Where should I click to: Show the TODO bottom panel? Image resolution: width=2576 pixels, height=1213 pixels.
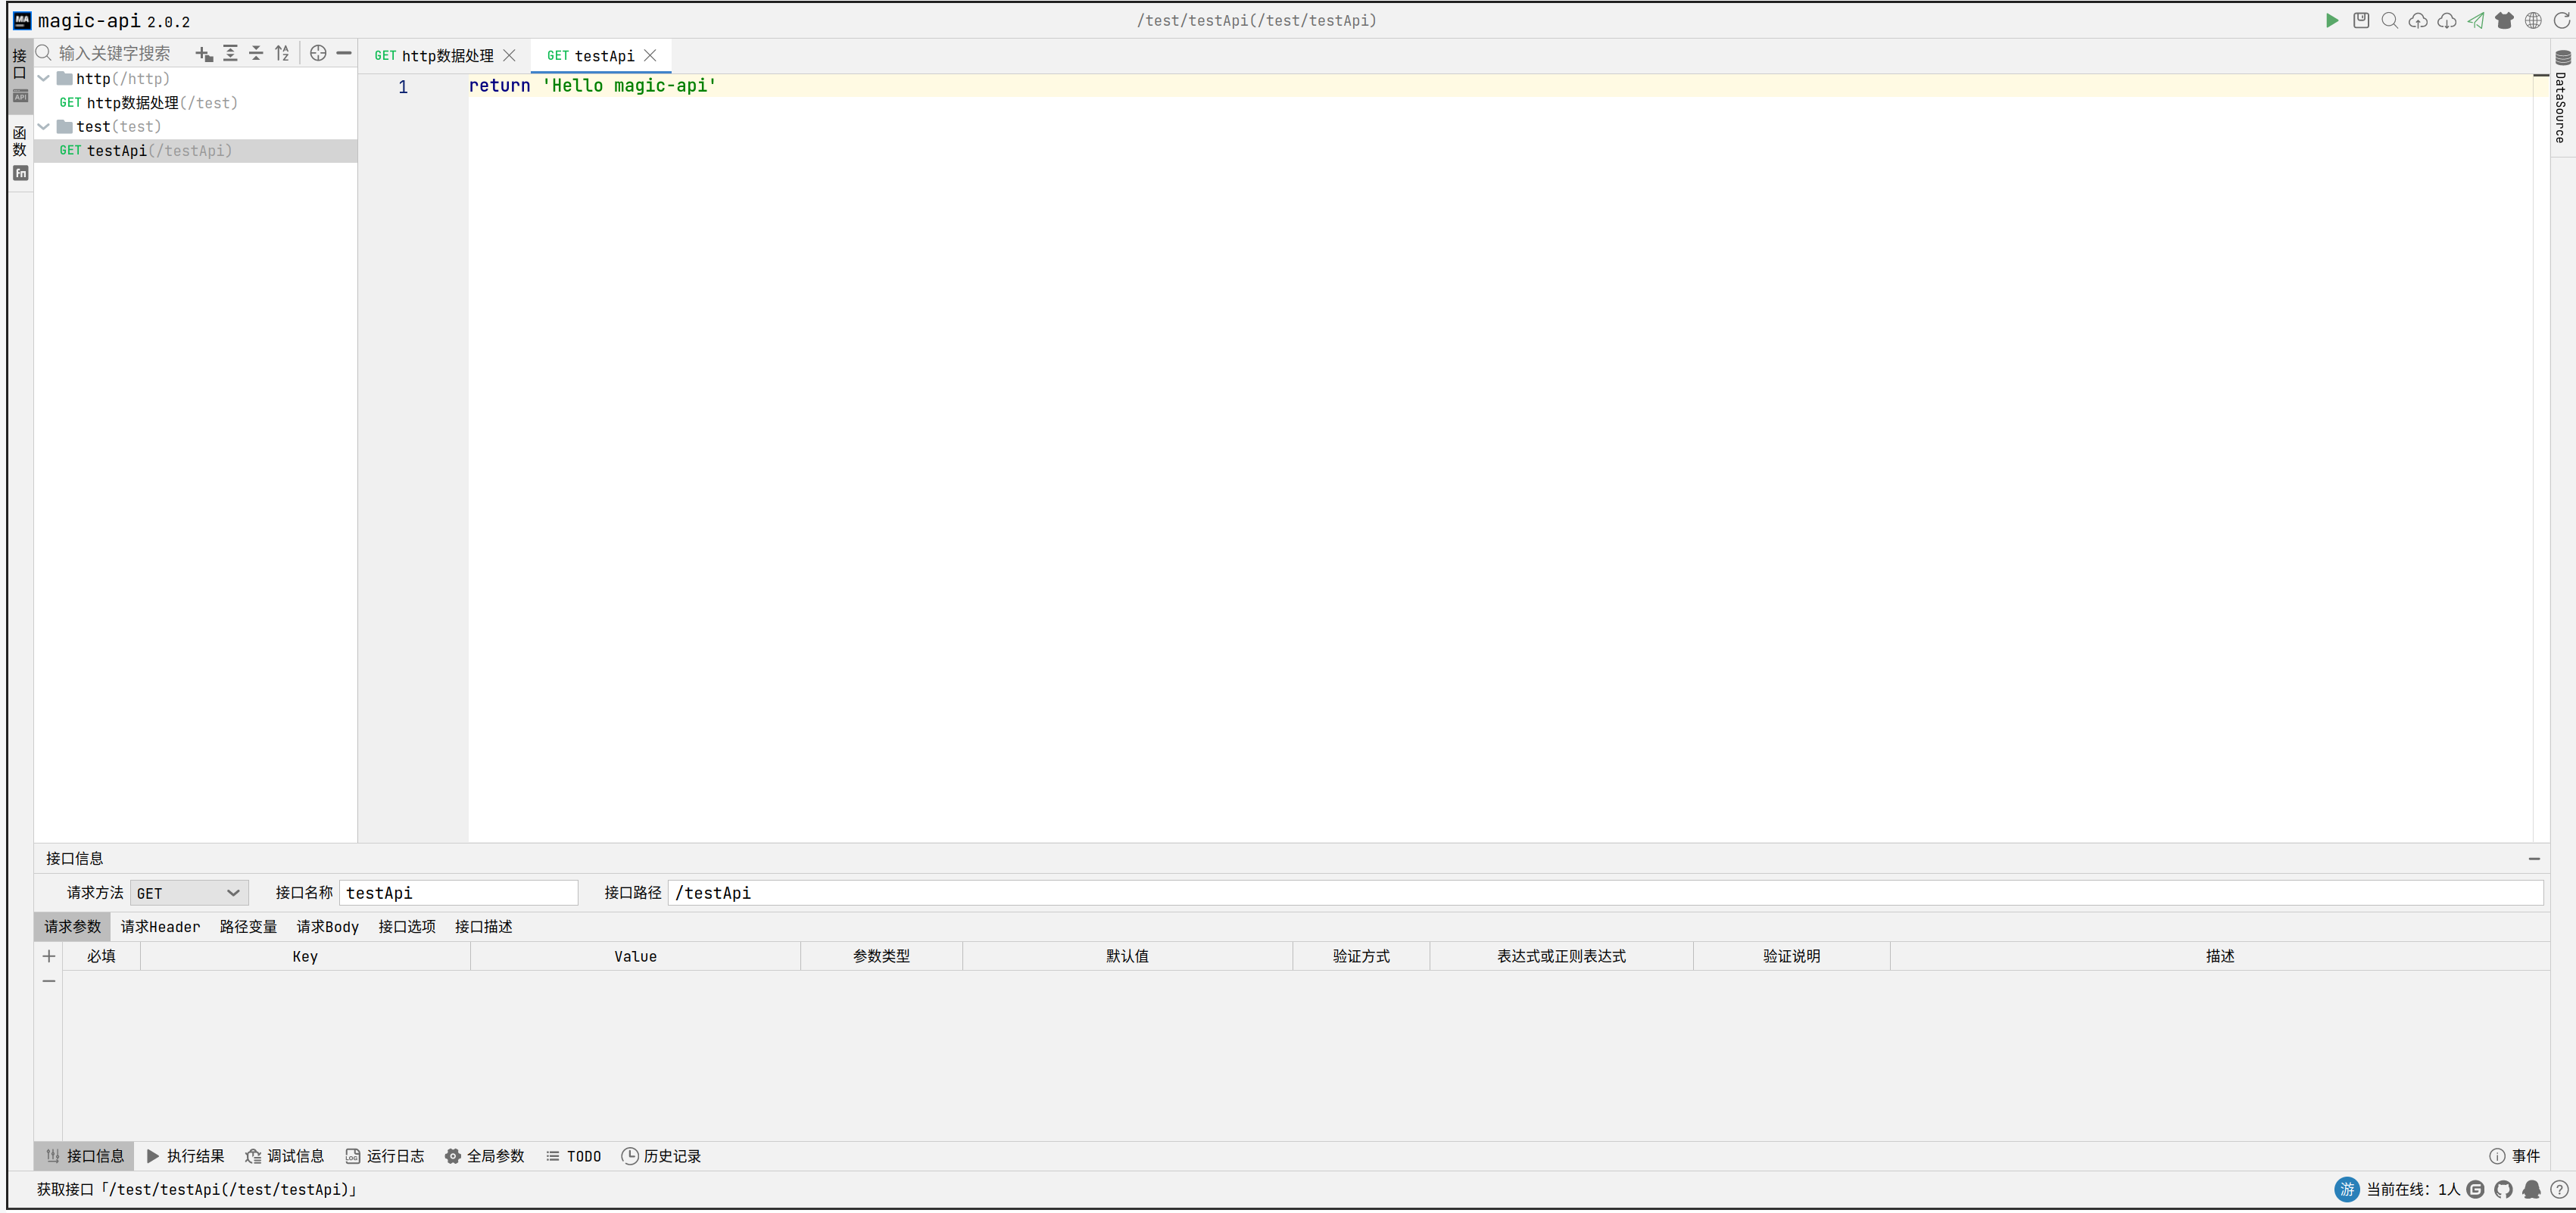pos(574,1156)
